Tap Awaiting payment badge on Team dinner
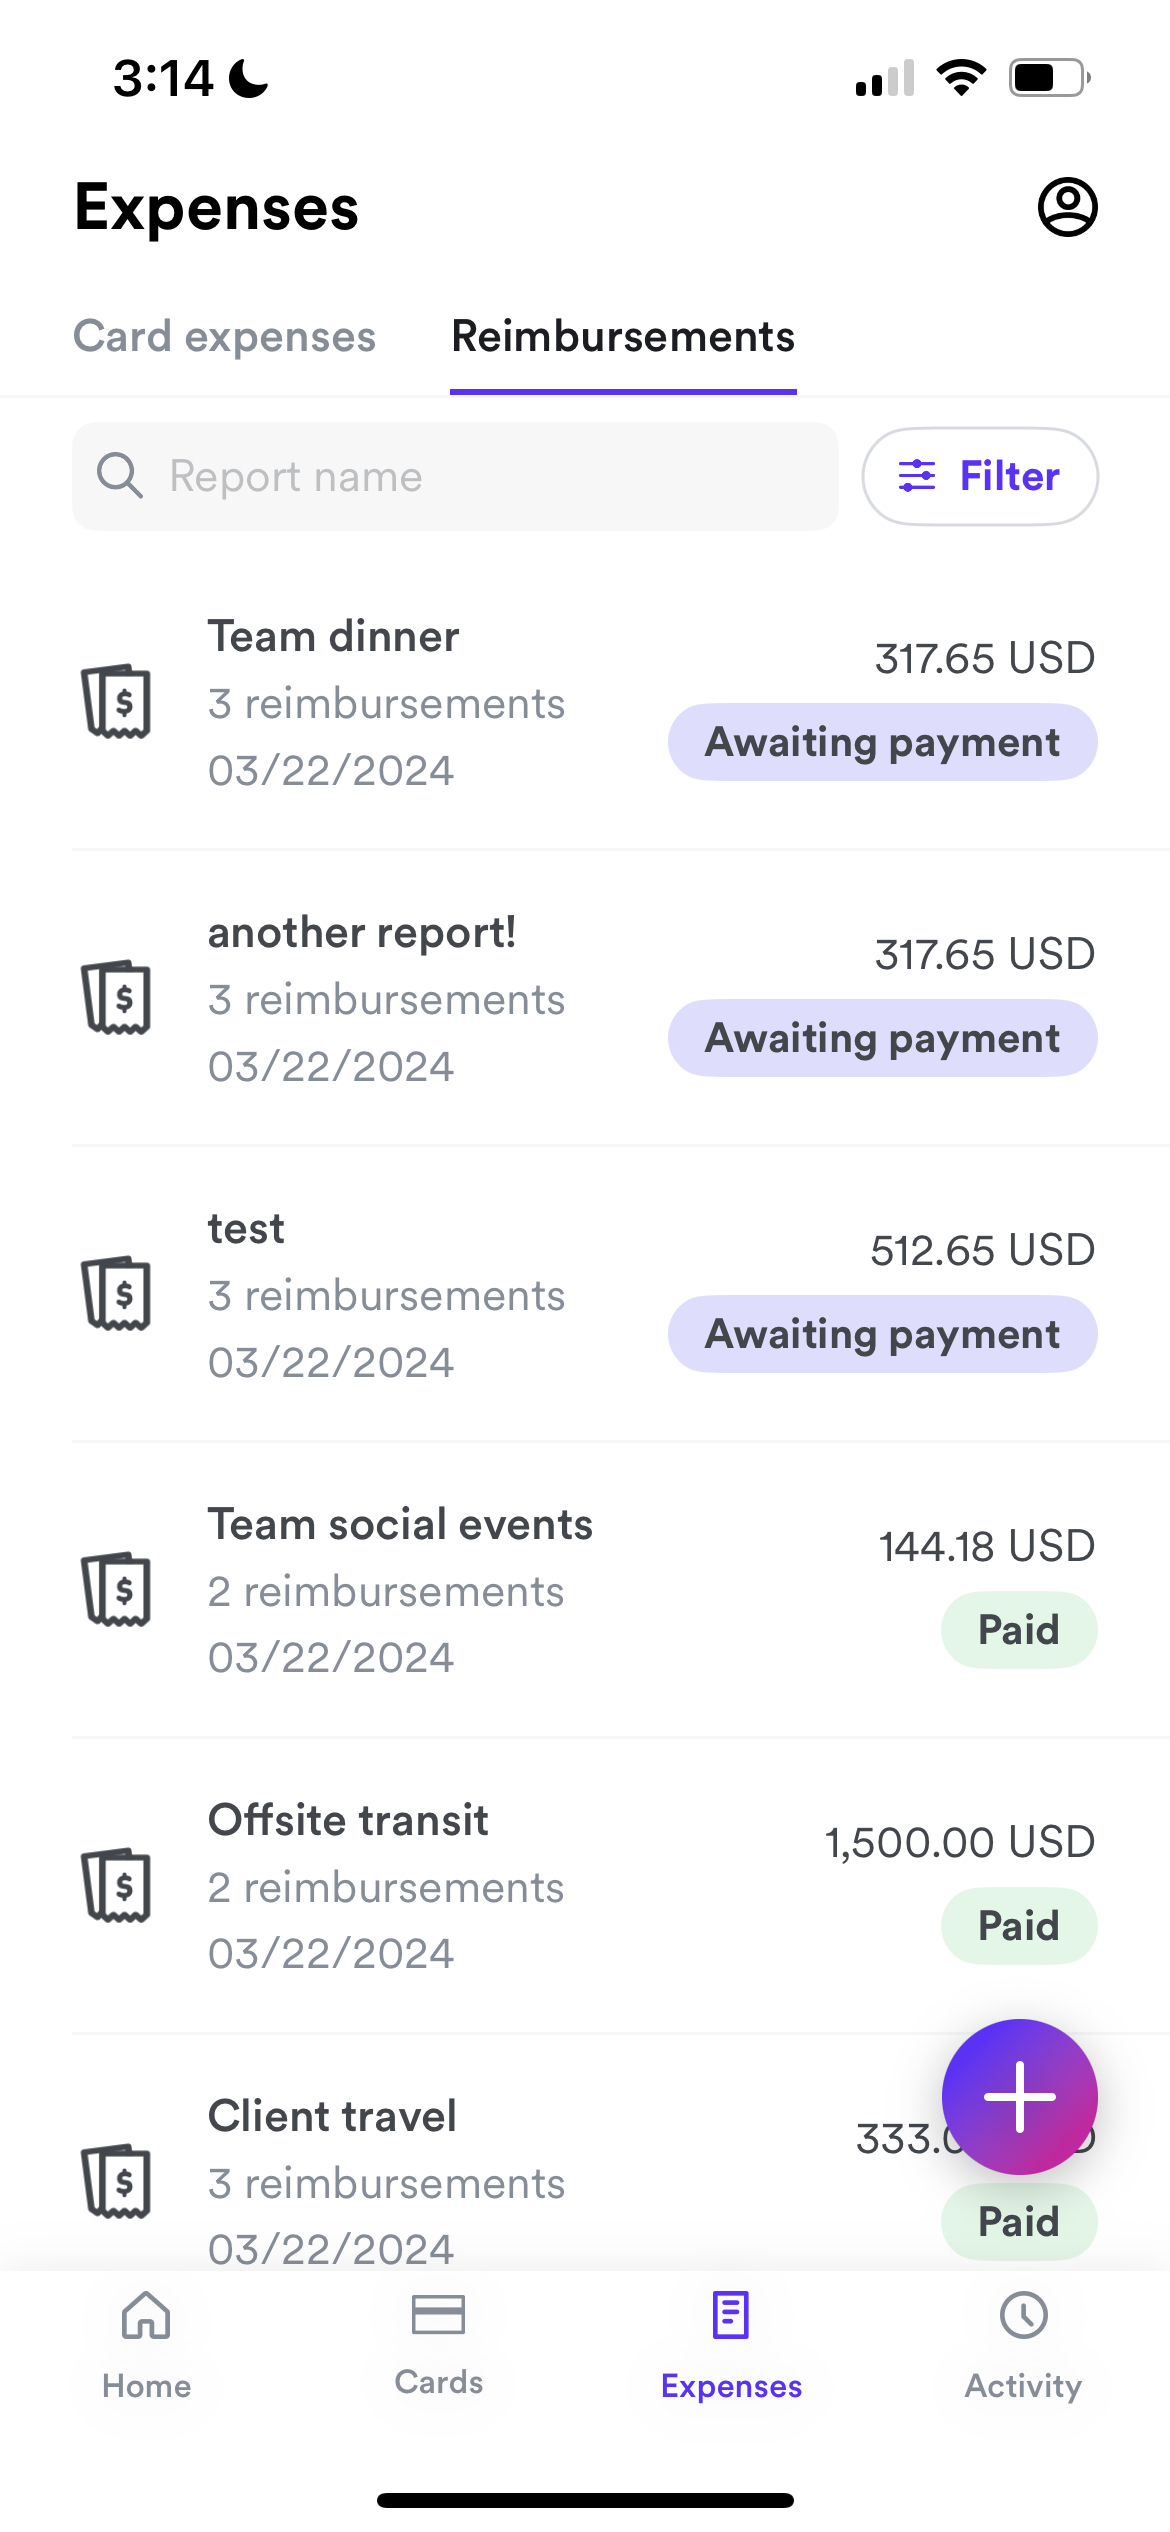 [882, 742]
